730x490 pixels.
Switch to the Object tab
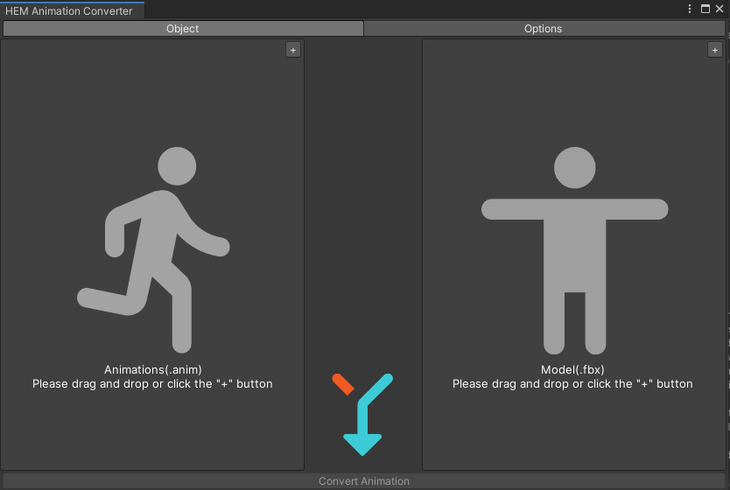[182, 29]
